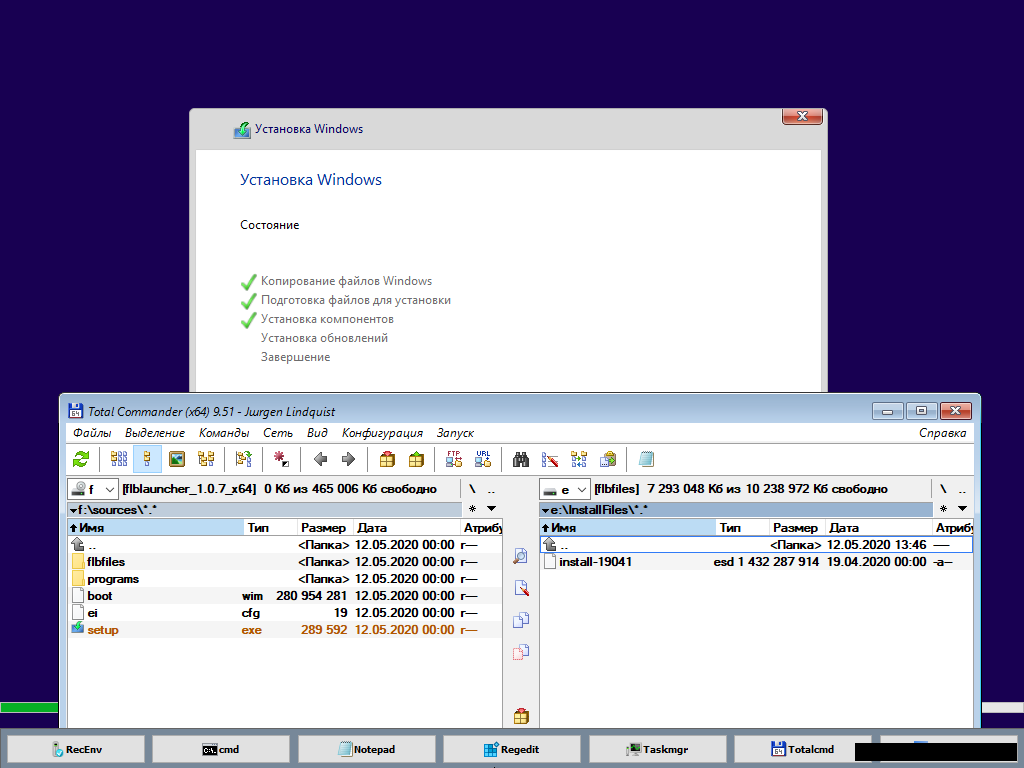Image resolution: width=1024 pixels, height=768 pixels.
Task: Open the Команды menu
Action: coord(224,433)
